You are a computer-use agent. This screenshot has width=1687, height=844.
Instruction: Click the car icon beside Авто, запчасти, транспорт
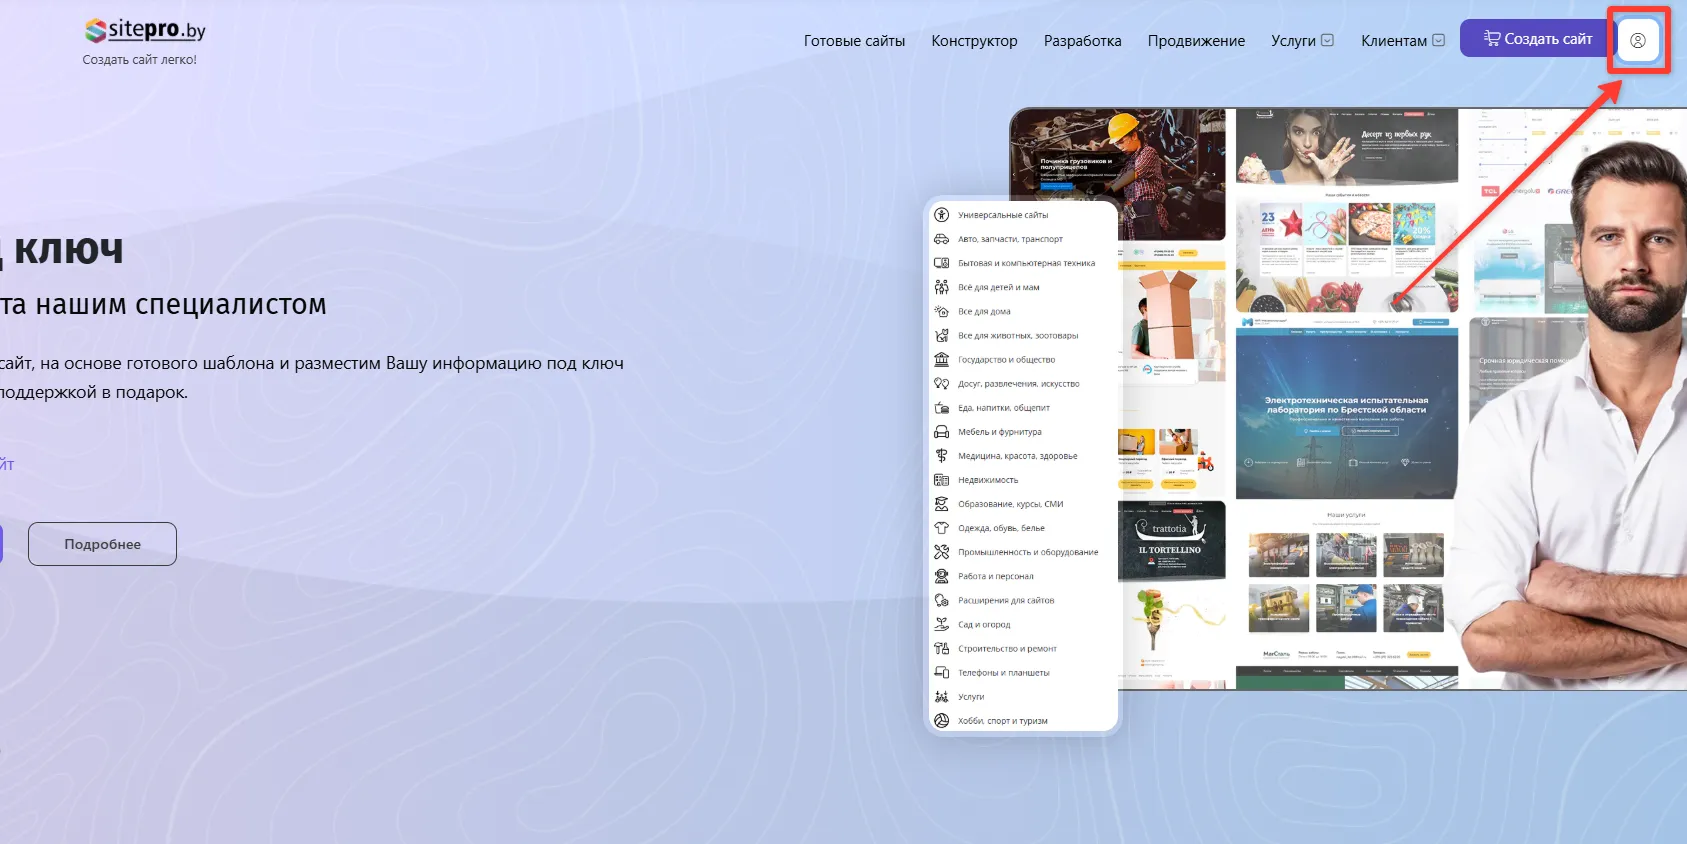[x=941, y=239]
